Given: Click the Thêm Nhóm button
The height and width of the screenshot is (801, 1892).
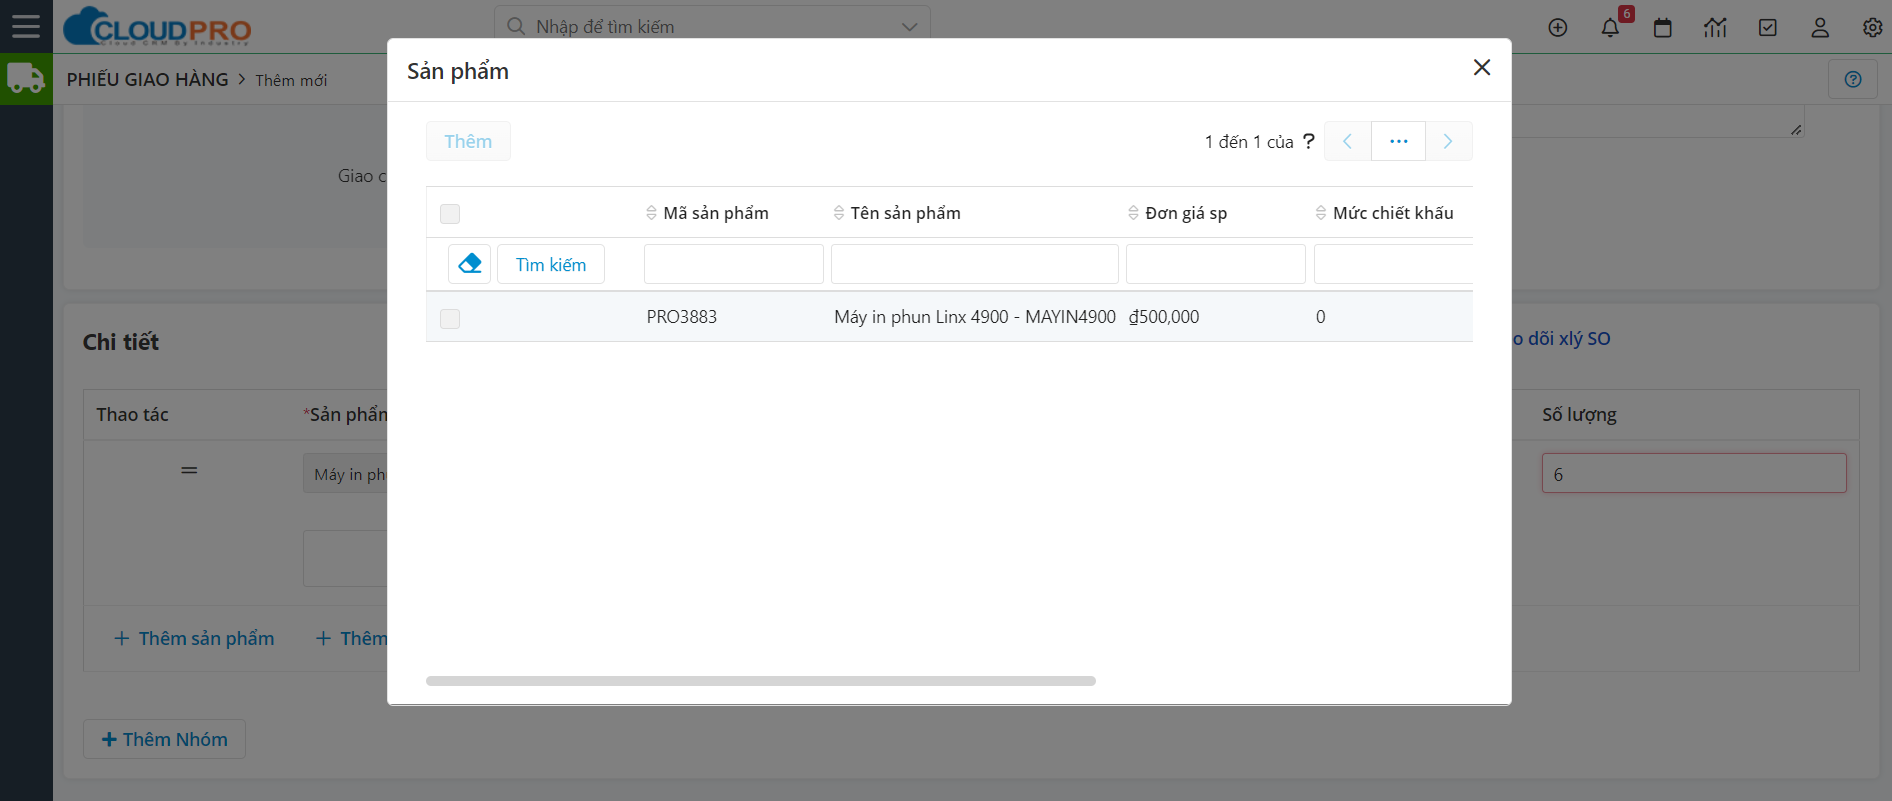Looking at the screenshot, I should tap(164, 739).
